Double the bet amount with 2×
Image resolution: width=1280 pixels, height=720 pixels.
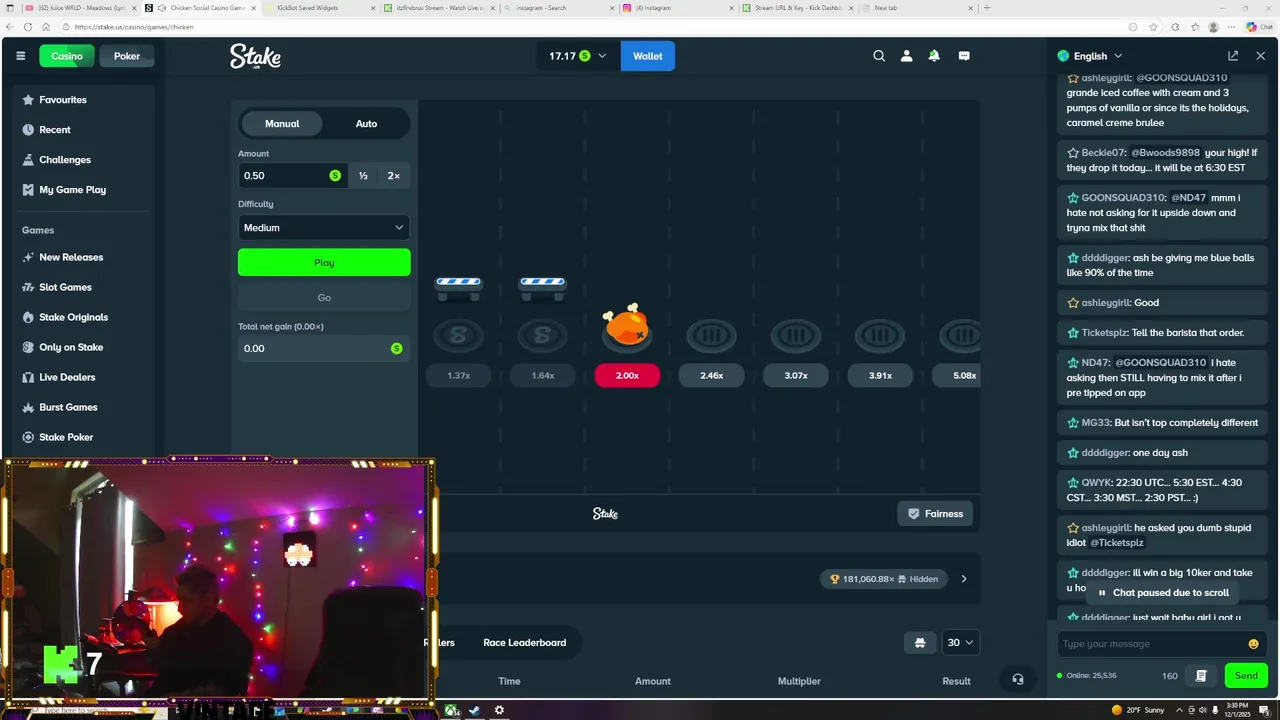coord(394,176)
